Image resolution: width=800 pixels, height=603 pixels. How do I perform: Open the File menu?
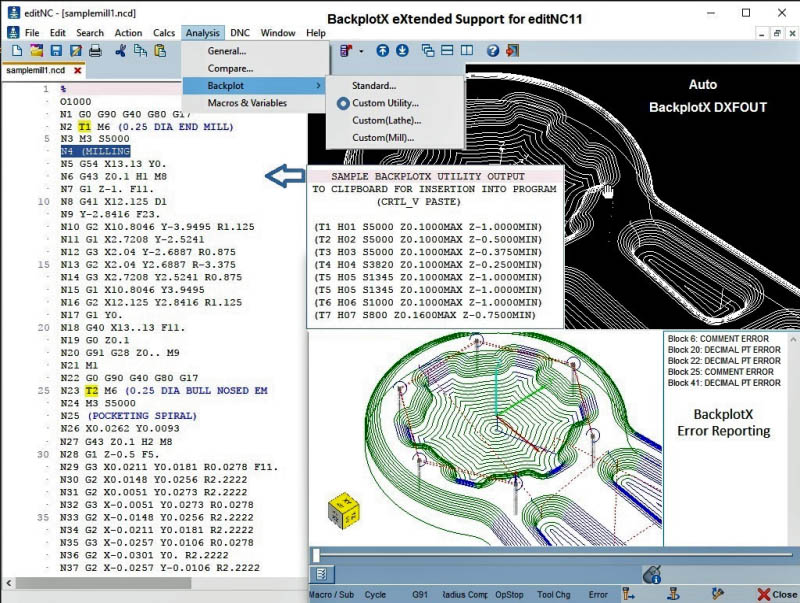pos(32,33)
